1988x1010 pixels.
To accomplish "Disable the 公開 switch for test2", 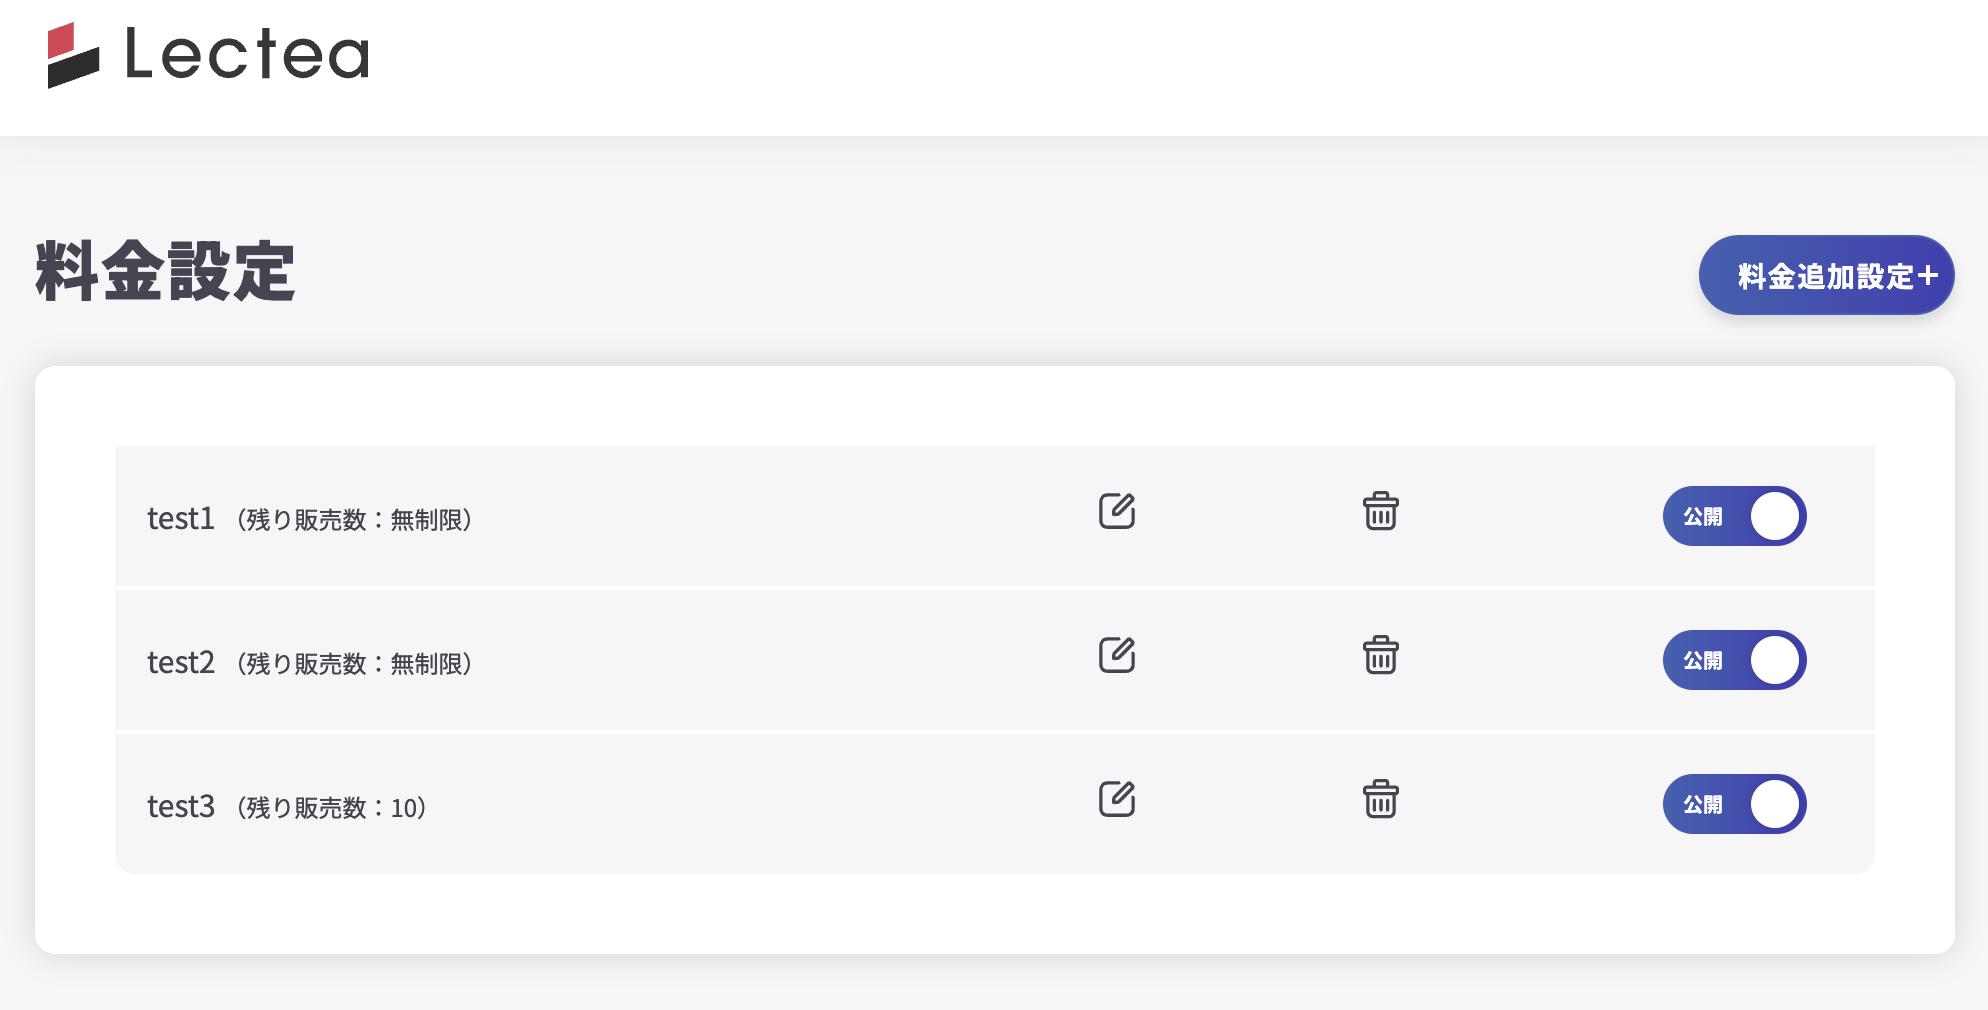I will (x=1734, y=660).
